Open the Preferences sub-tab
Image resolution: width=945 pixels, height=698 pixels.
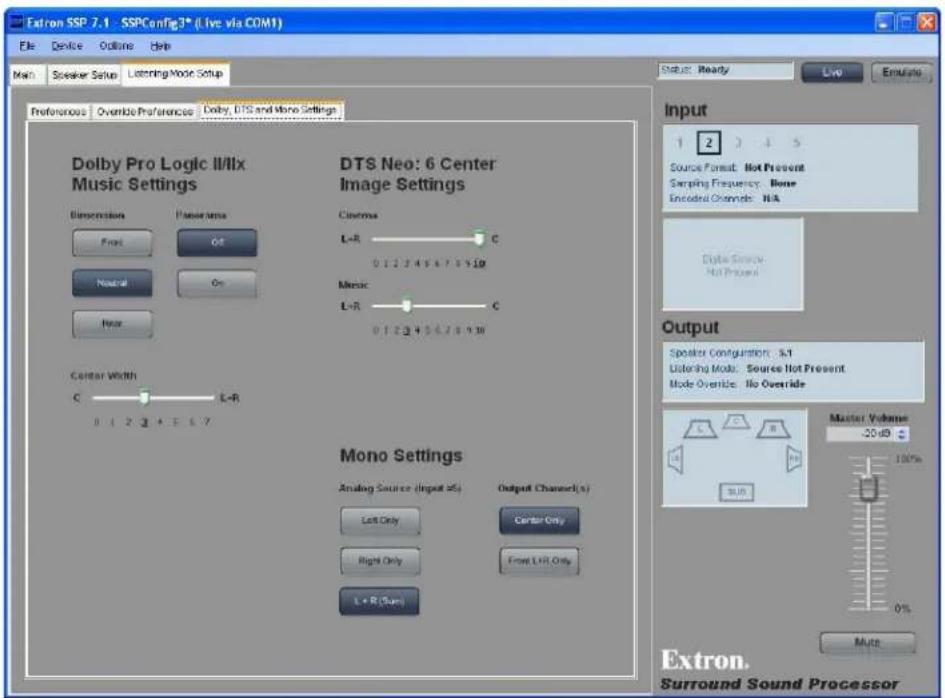(58, 112)
